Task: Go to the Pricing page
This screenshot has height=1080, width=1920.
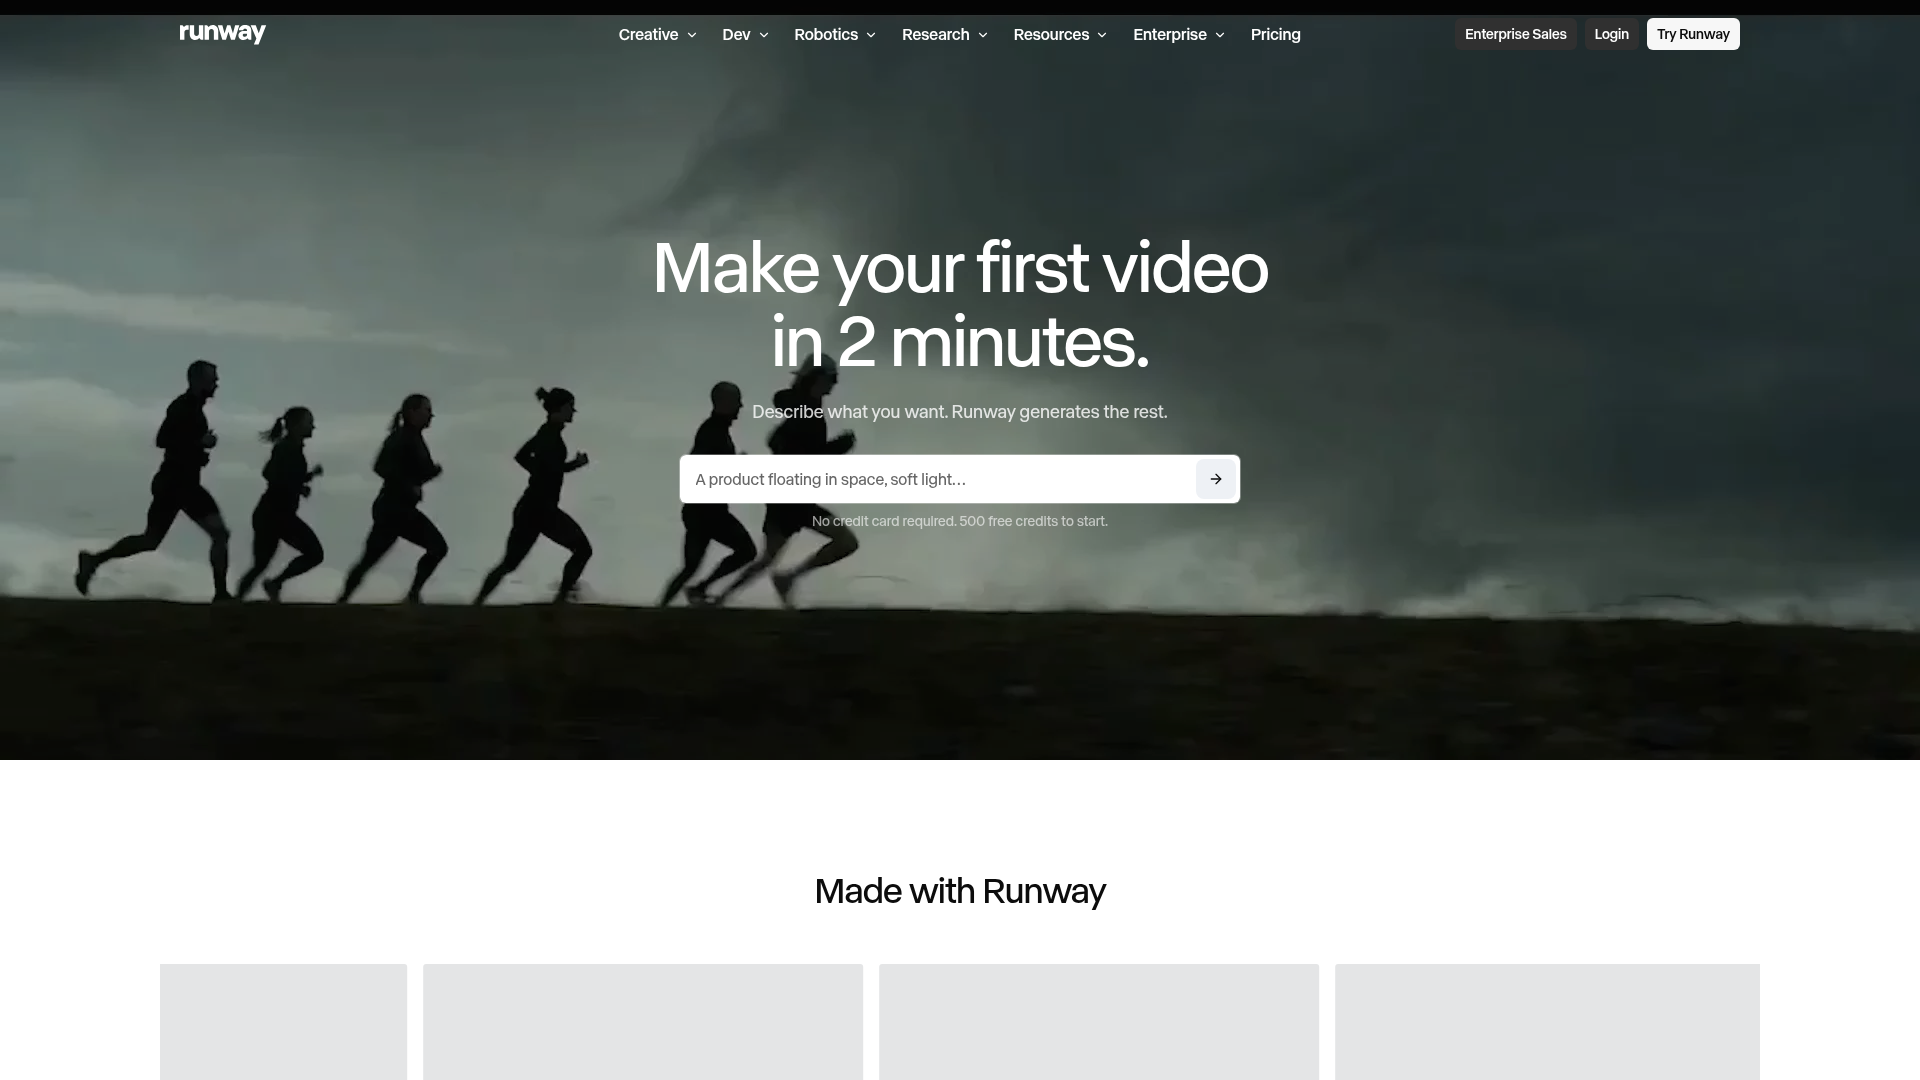Action: point(1276,34)
